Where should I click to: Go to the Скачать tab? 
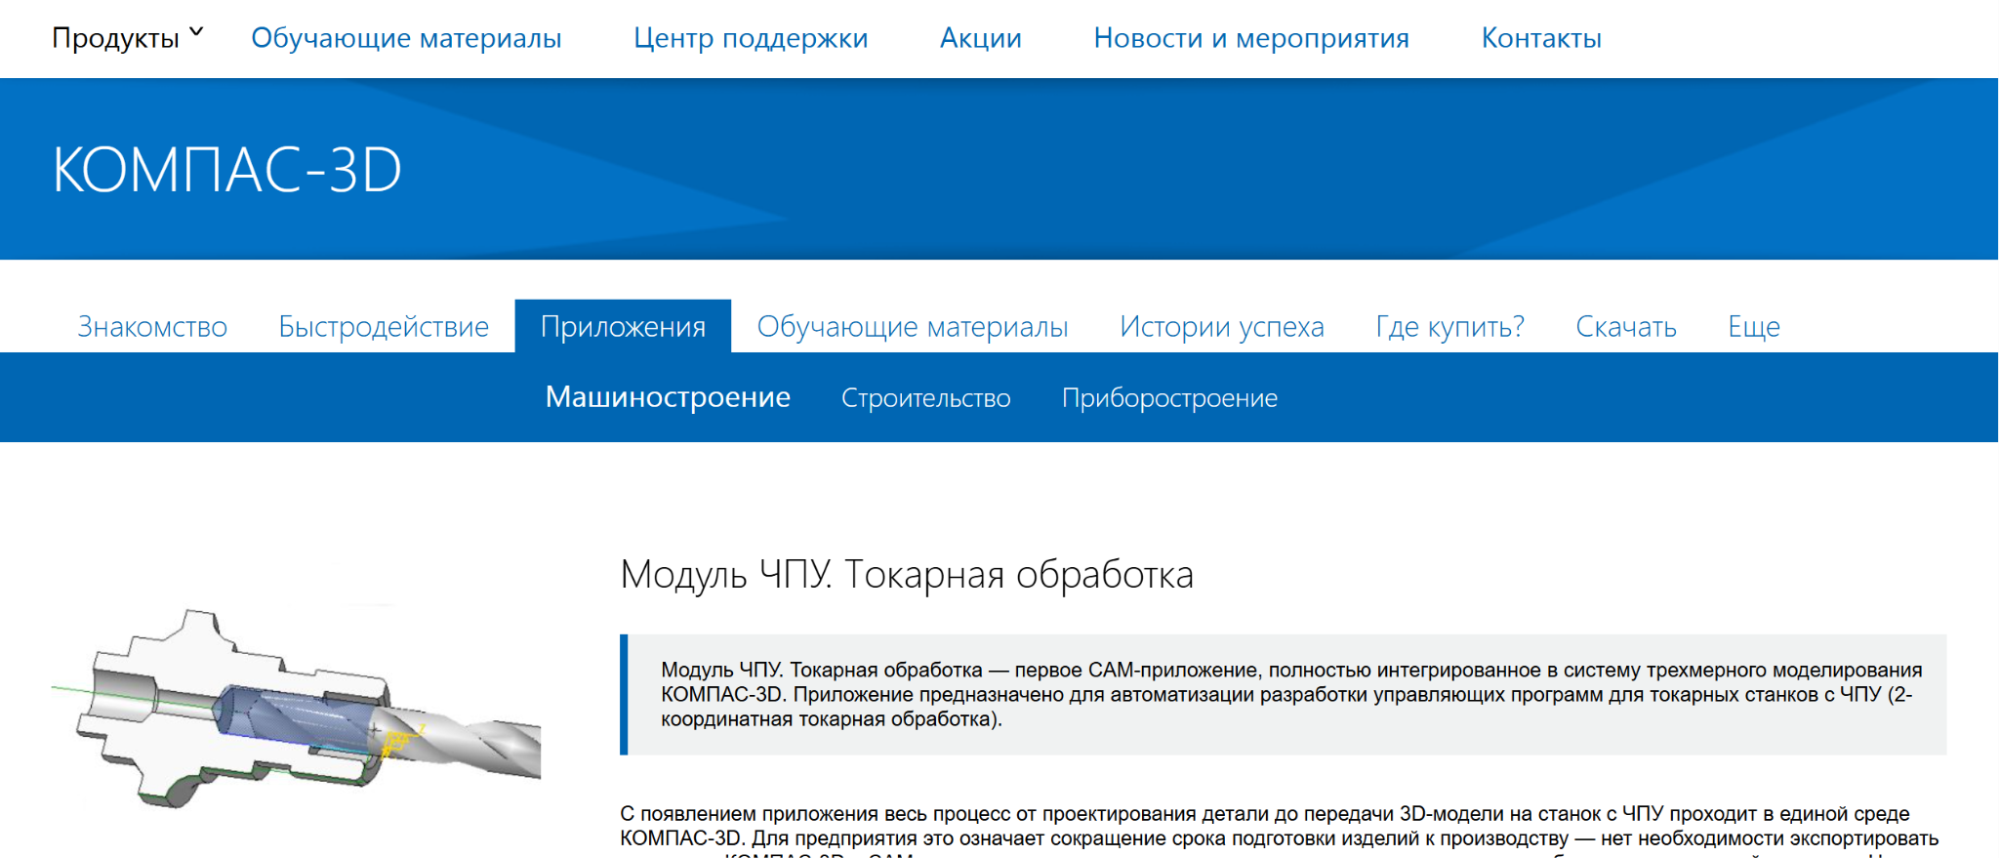tap(1625, 327)
